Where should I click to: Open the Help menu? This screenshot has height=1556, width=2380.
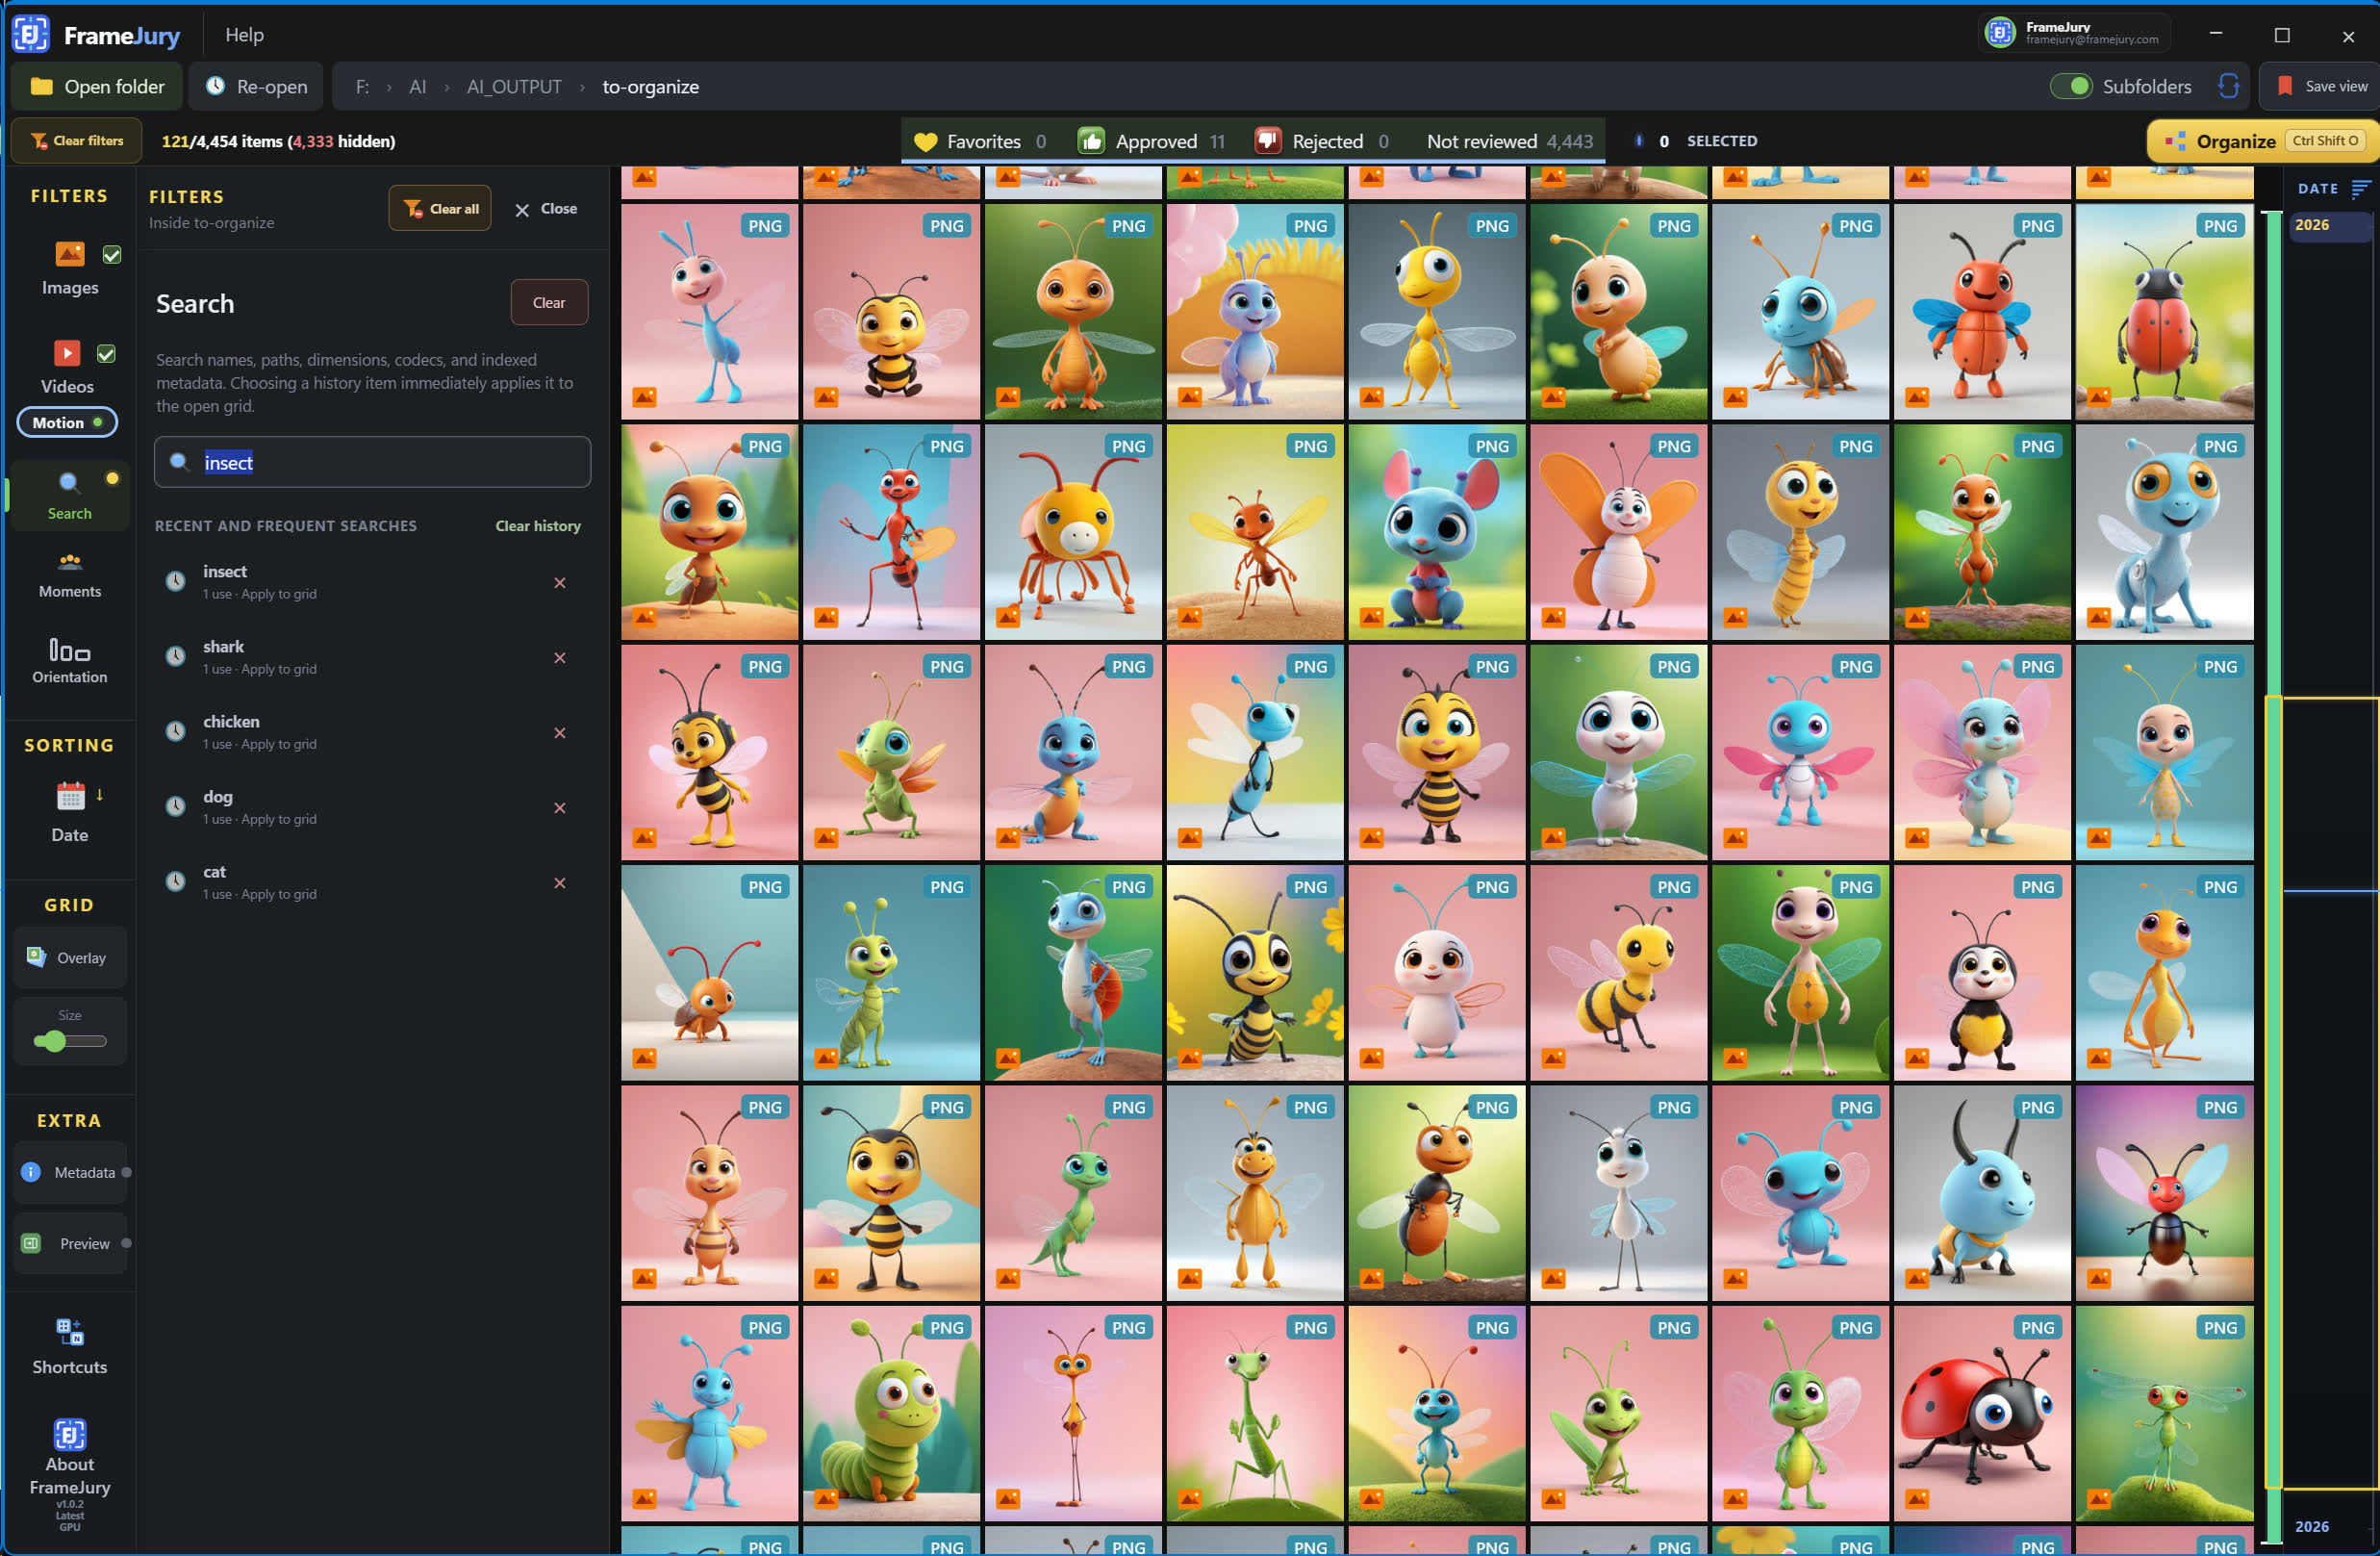(244, 35)
